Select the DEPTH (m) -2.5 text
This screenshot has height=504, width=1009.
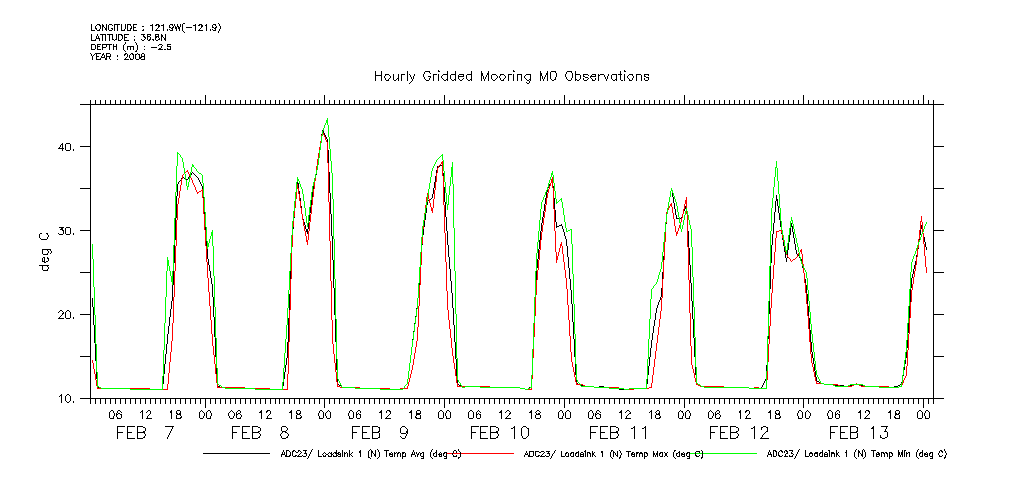130,47
